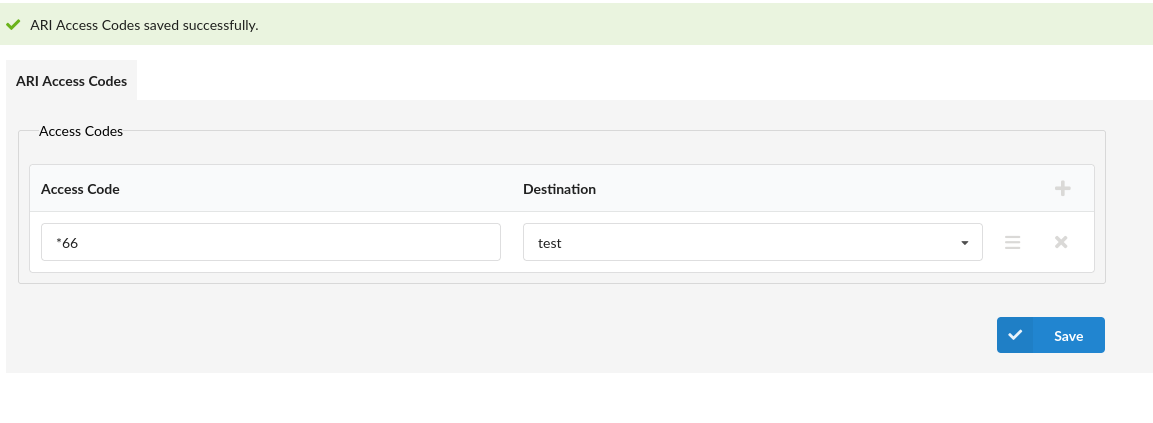Click the green checkmark in the success banner
1153x423 pixels.
(x=14, y=25)
